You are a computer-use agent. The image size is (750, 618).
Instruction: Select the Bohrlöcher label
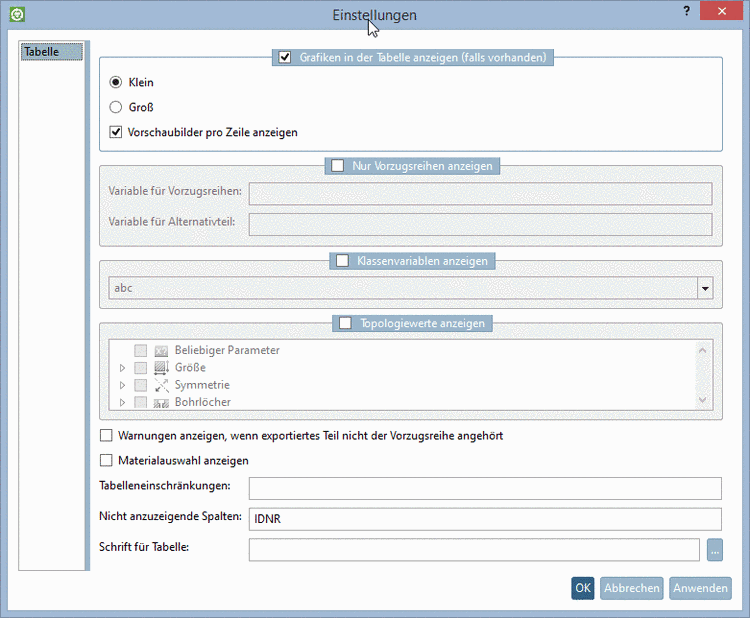tap(203, 402)
